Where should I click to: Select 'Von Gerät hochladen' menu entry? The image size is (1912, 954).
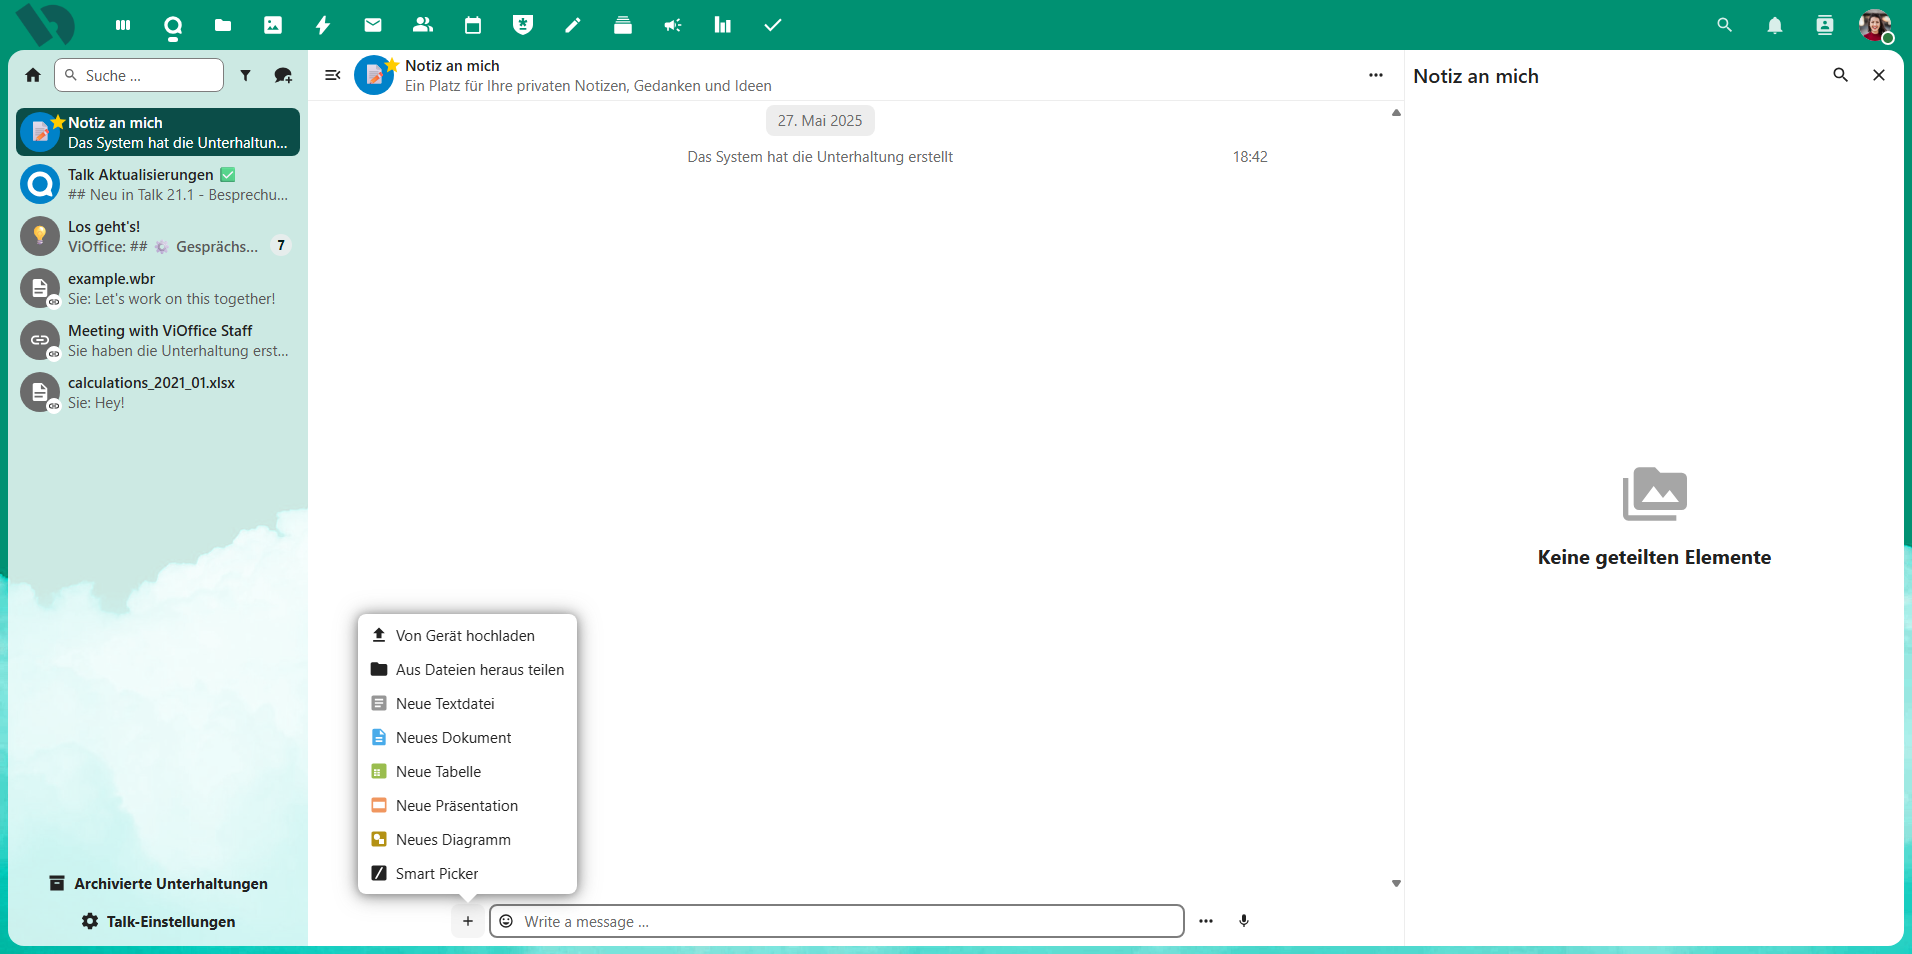click(465, 636)
